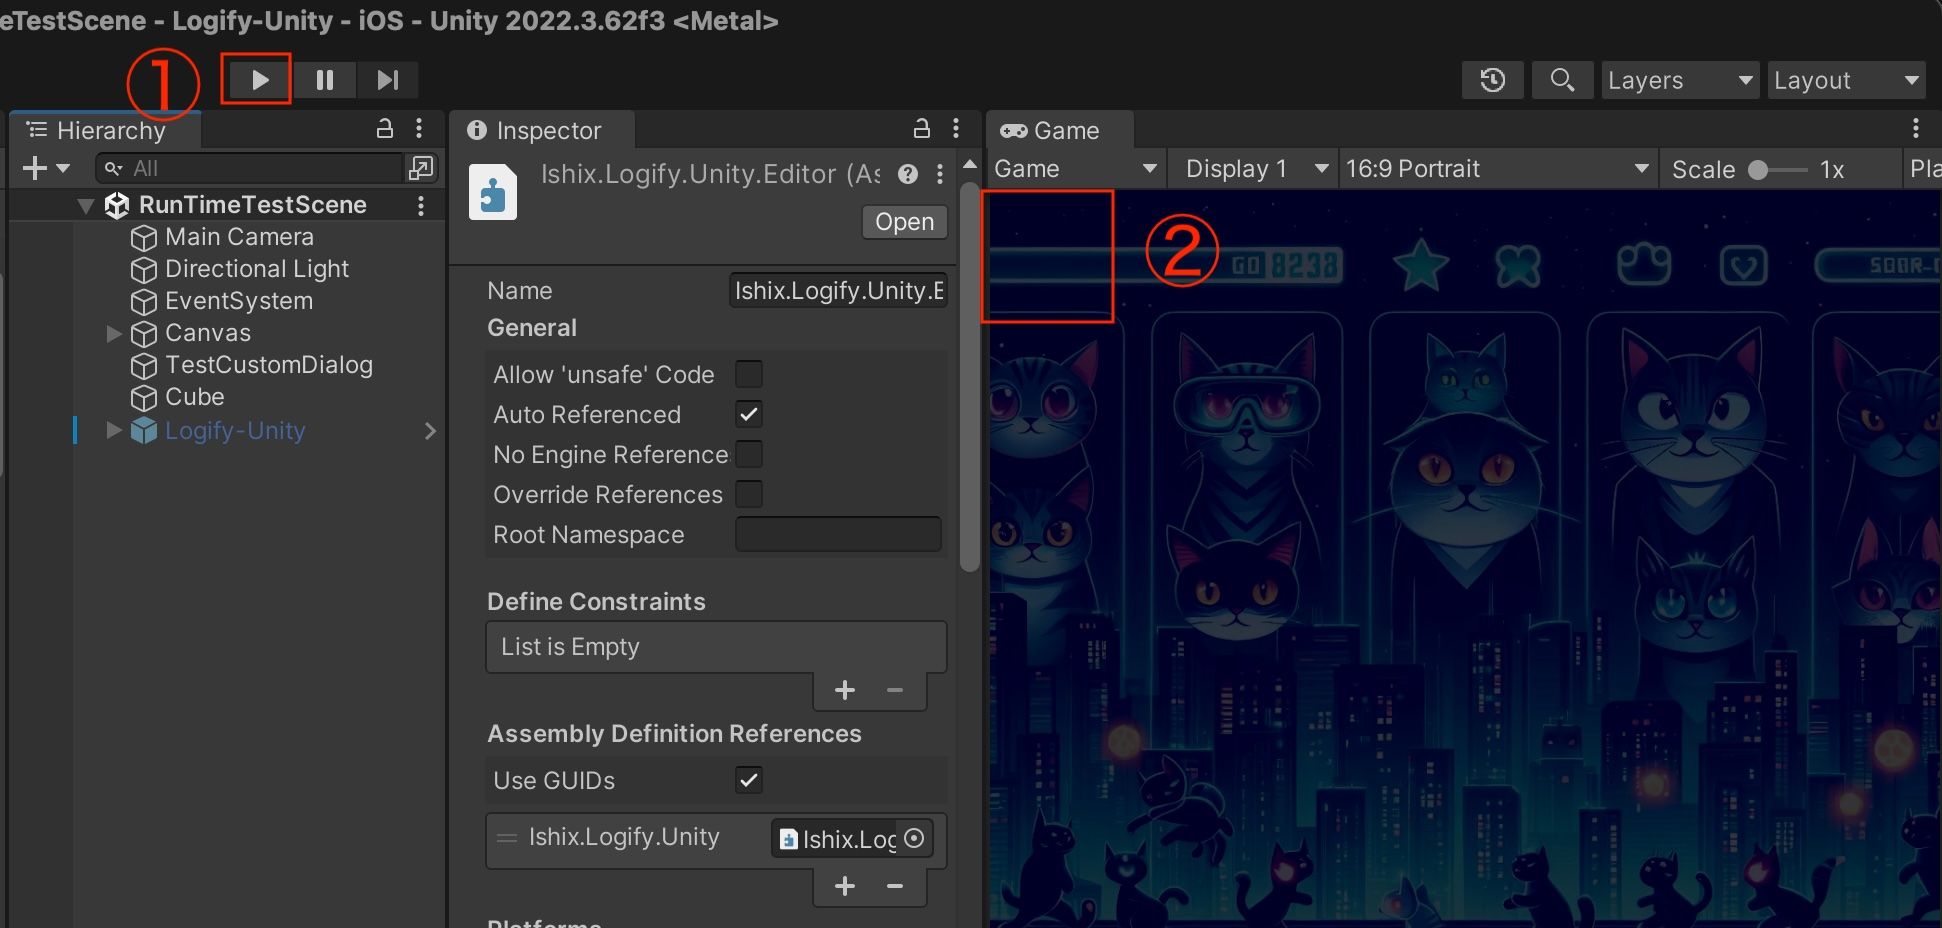The image size is (1942, 928).
Task: Toggle the Use GUIDs checkbox
Action: pyautogui.click(x=748, y=780)
